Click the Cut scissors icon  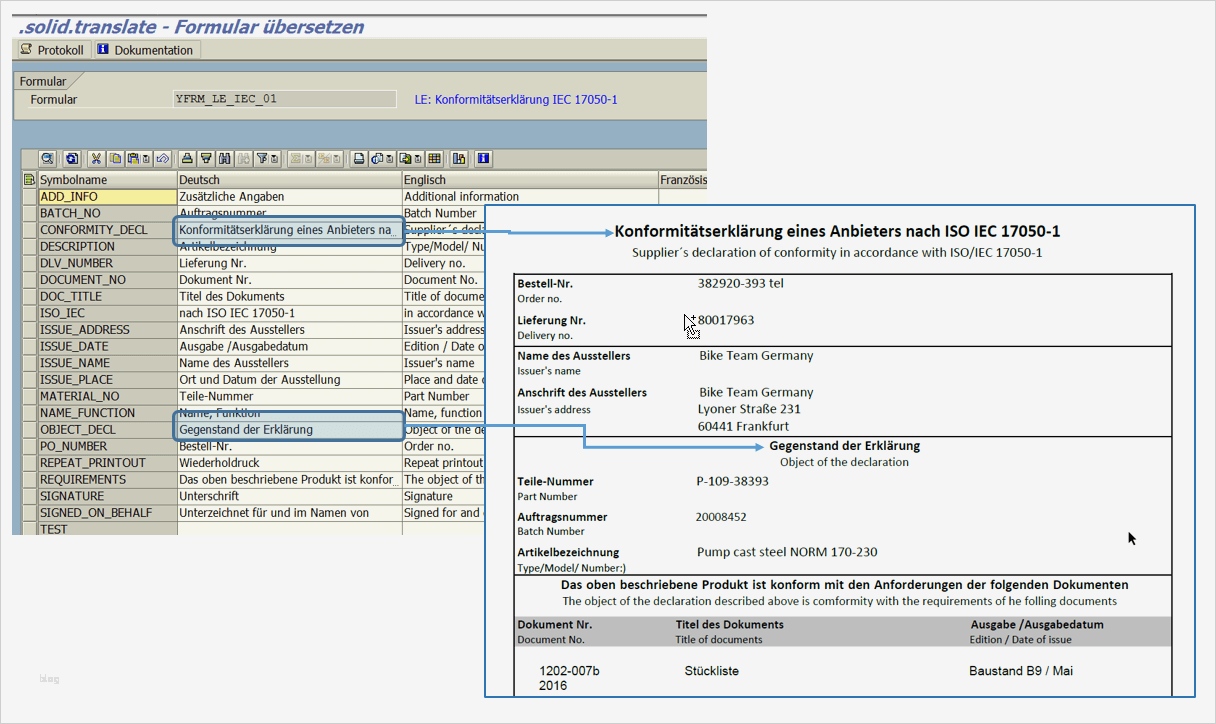click(96, 159)
